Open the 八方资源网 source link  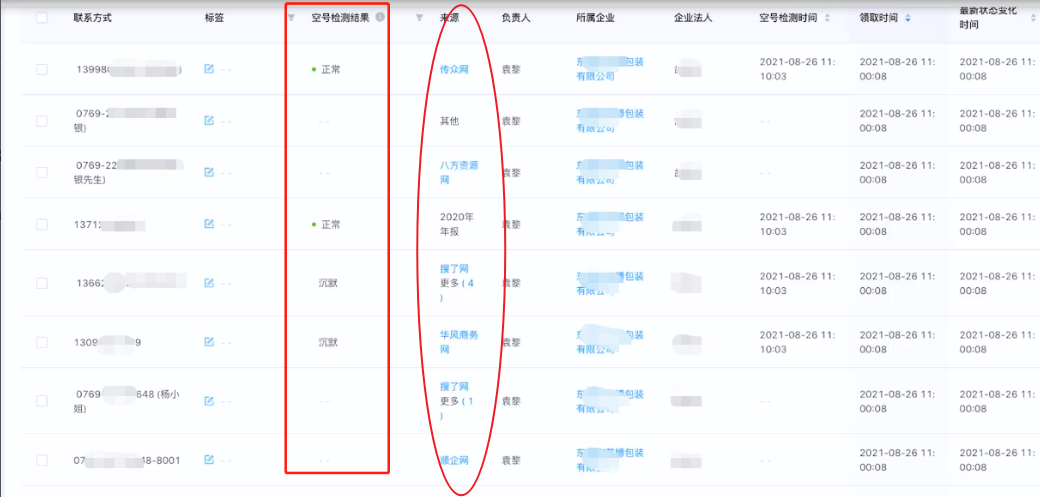click(459, 173)
